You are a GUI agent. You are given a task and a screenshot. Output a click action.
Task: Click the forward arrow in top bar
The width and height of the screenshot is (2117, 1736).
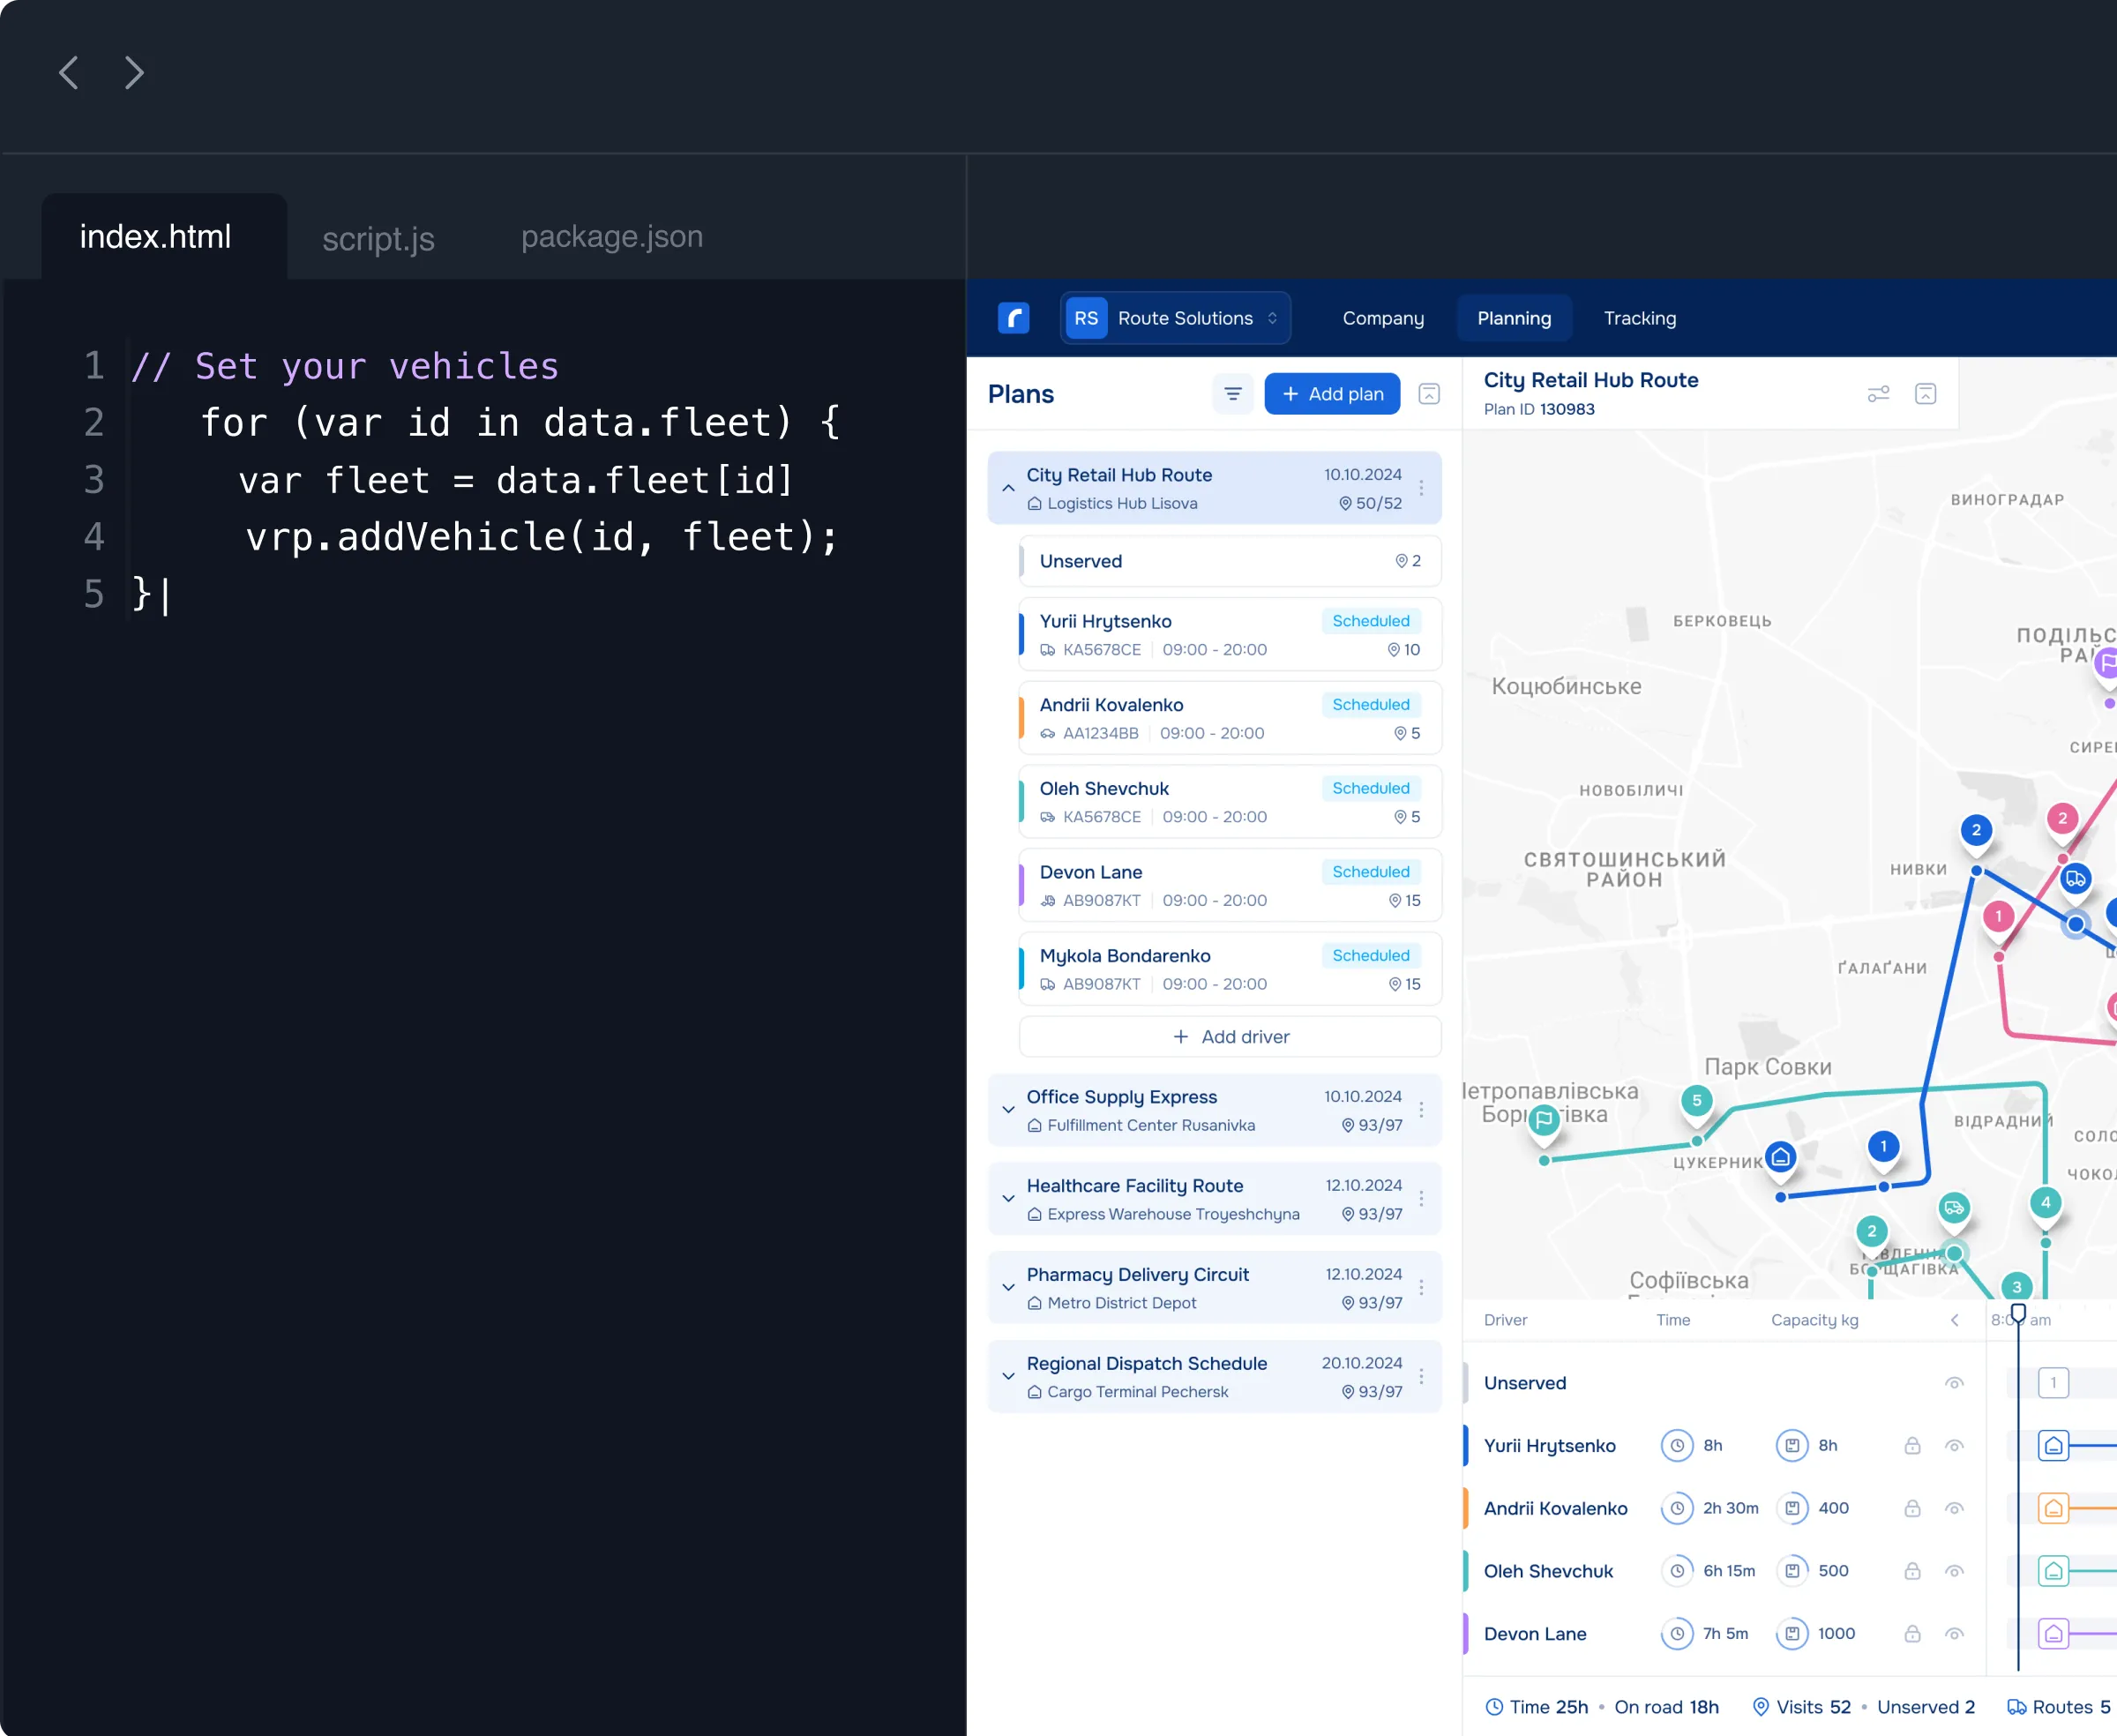pyautogui.click(x=134, y=73)
